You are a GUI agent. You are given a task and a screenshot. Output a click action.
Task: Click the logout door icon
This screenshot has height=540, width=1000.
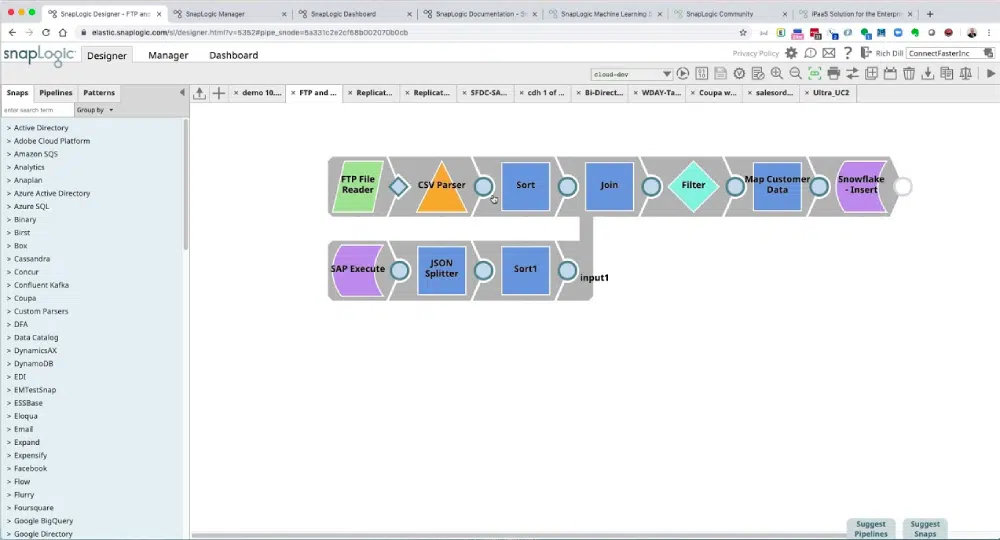[865, 53]
